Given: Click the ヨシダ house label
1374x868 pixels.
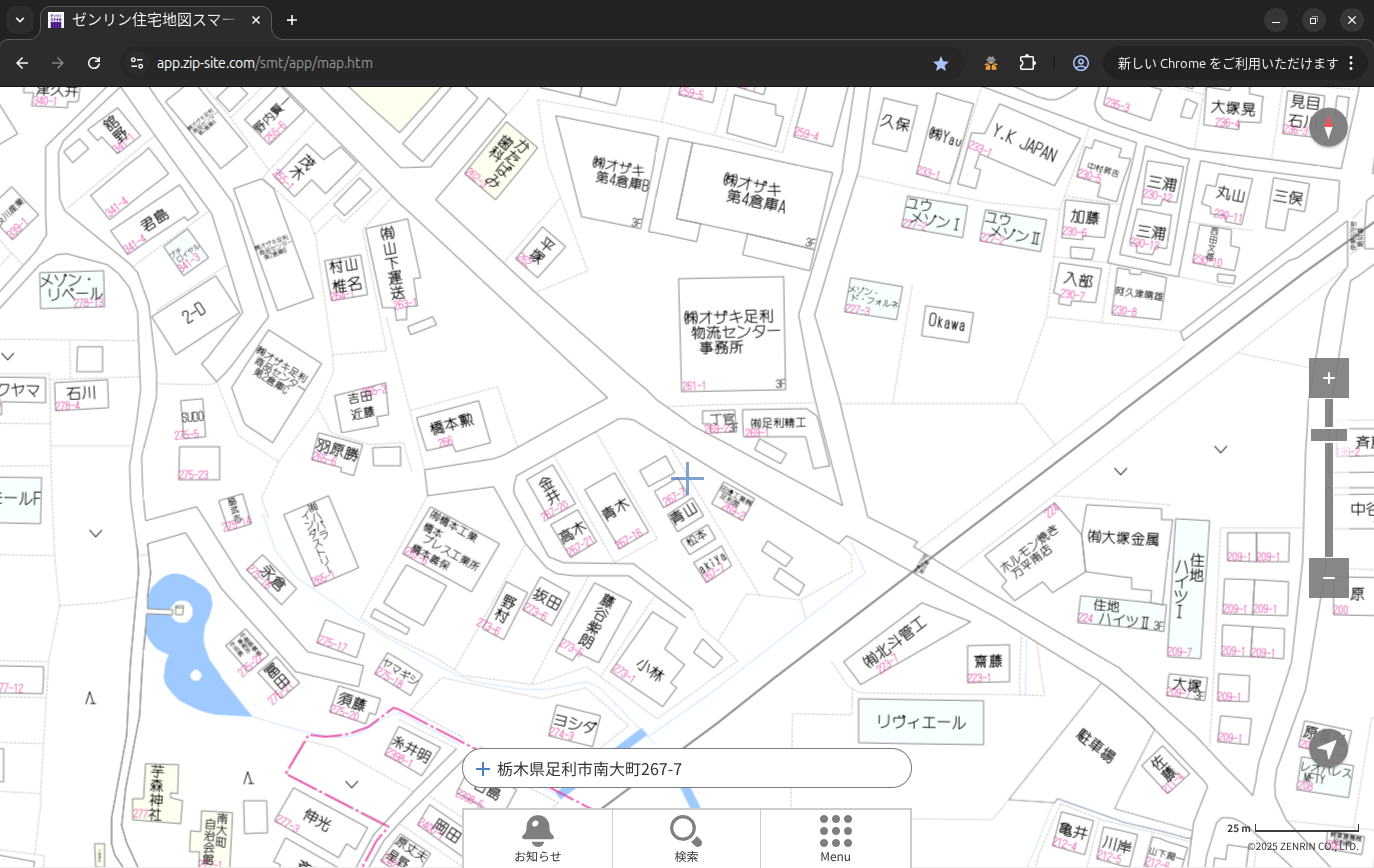Looking at the screenshot, I should click(575, 724).
